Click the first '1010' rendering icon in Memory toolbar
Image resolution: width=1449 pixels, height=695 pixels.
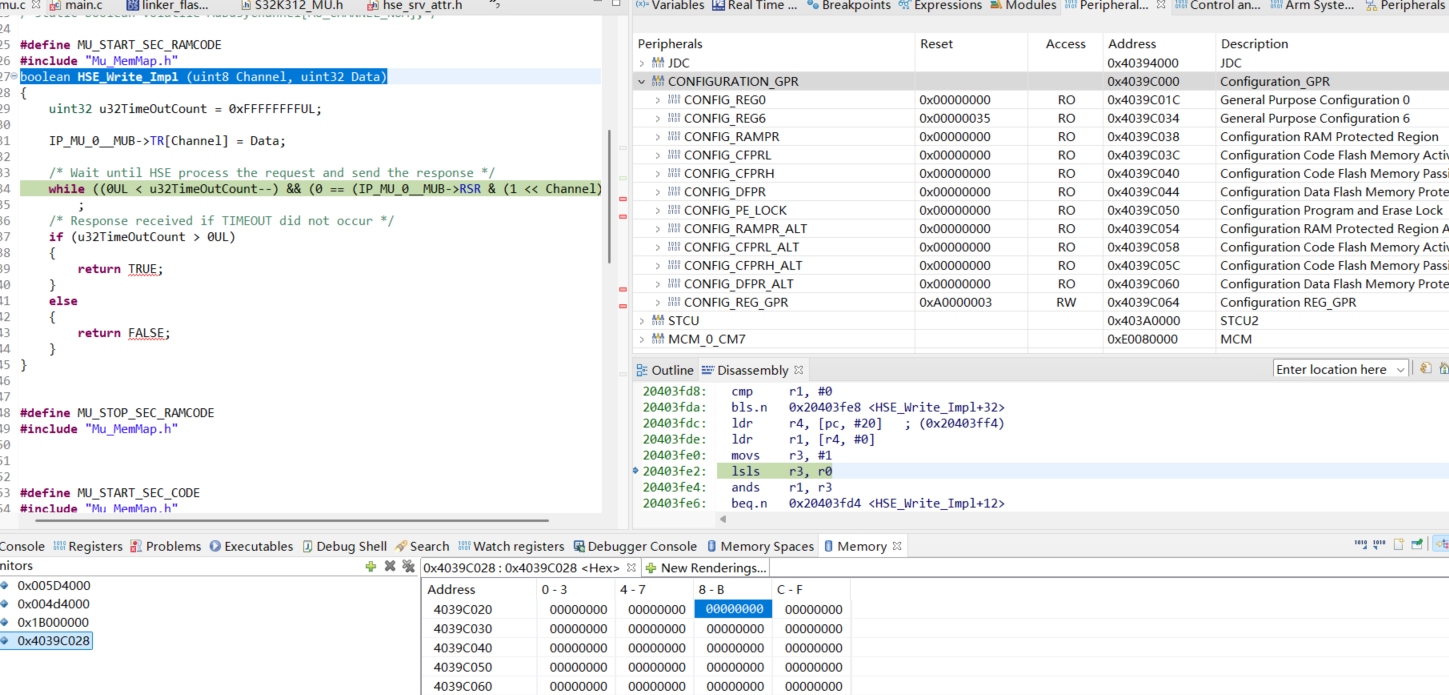[1359, 543]
